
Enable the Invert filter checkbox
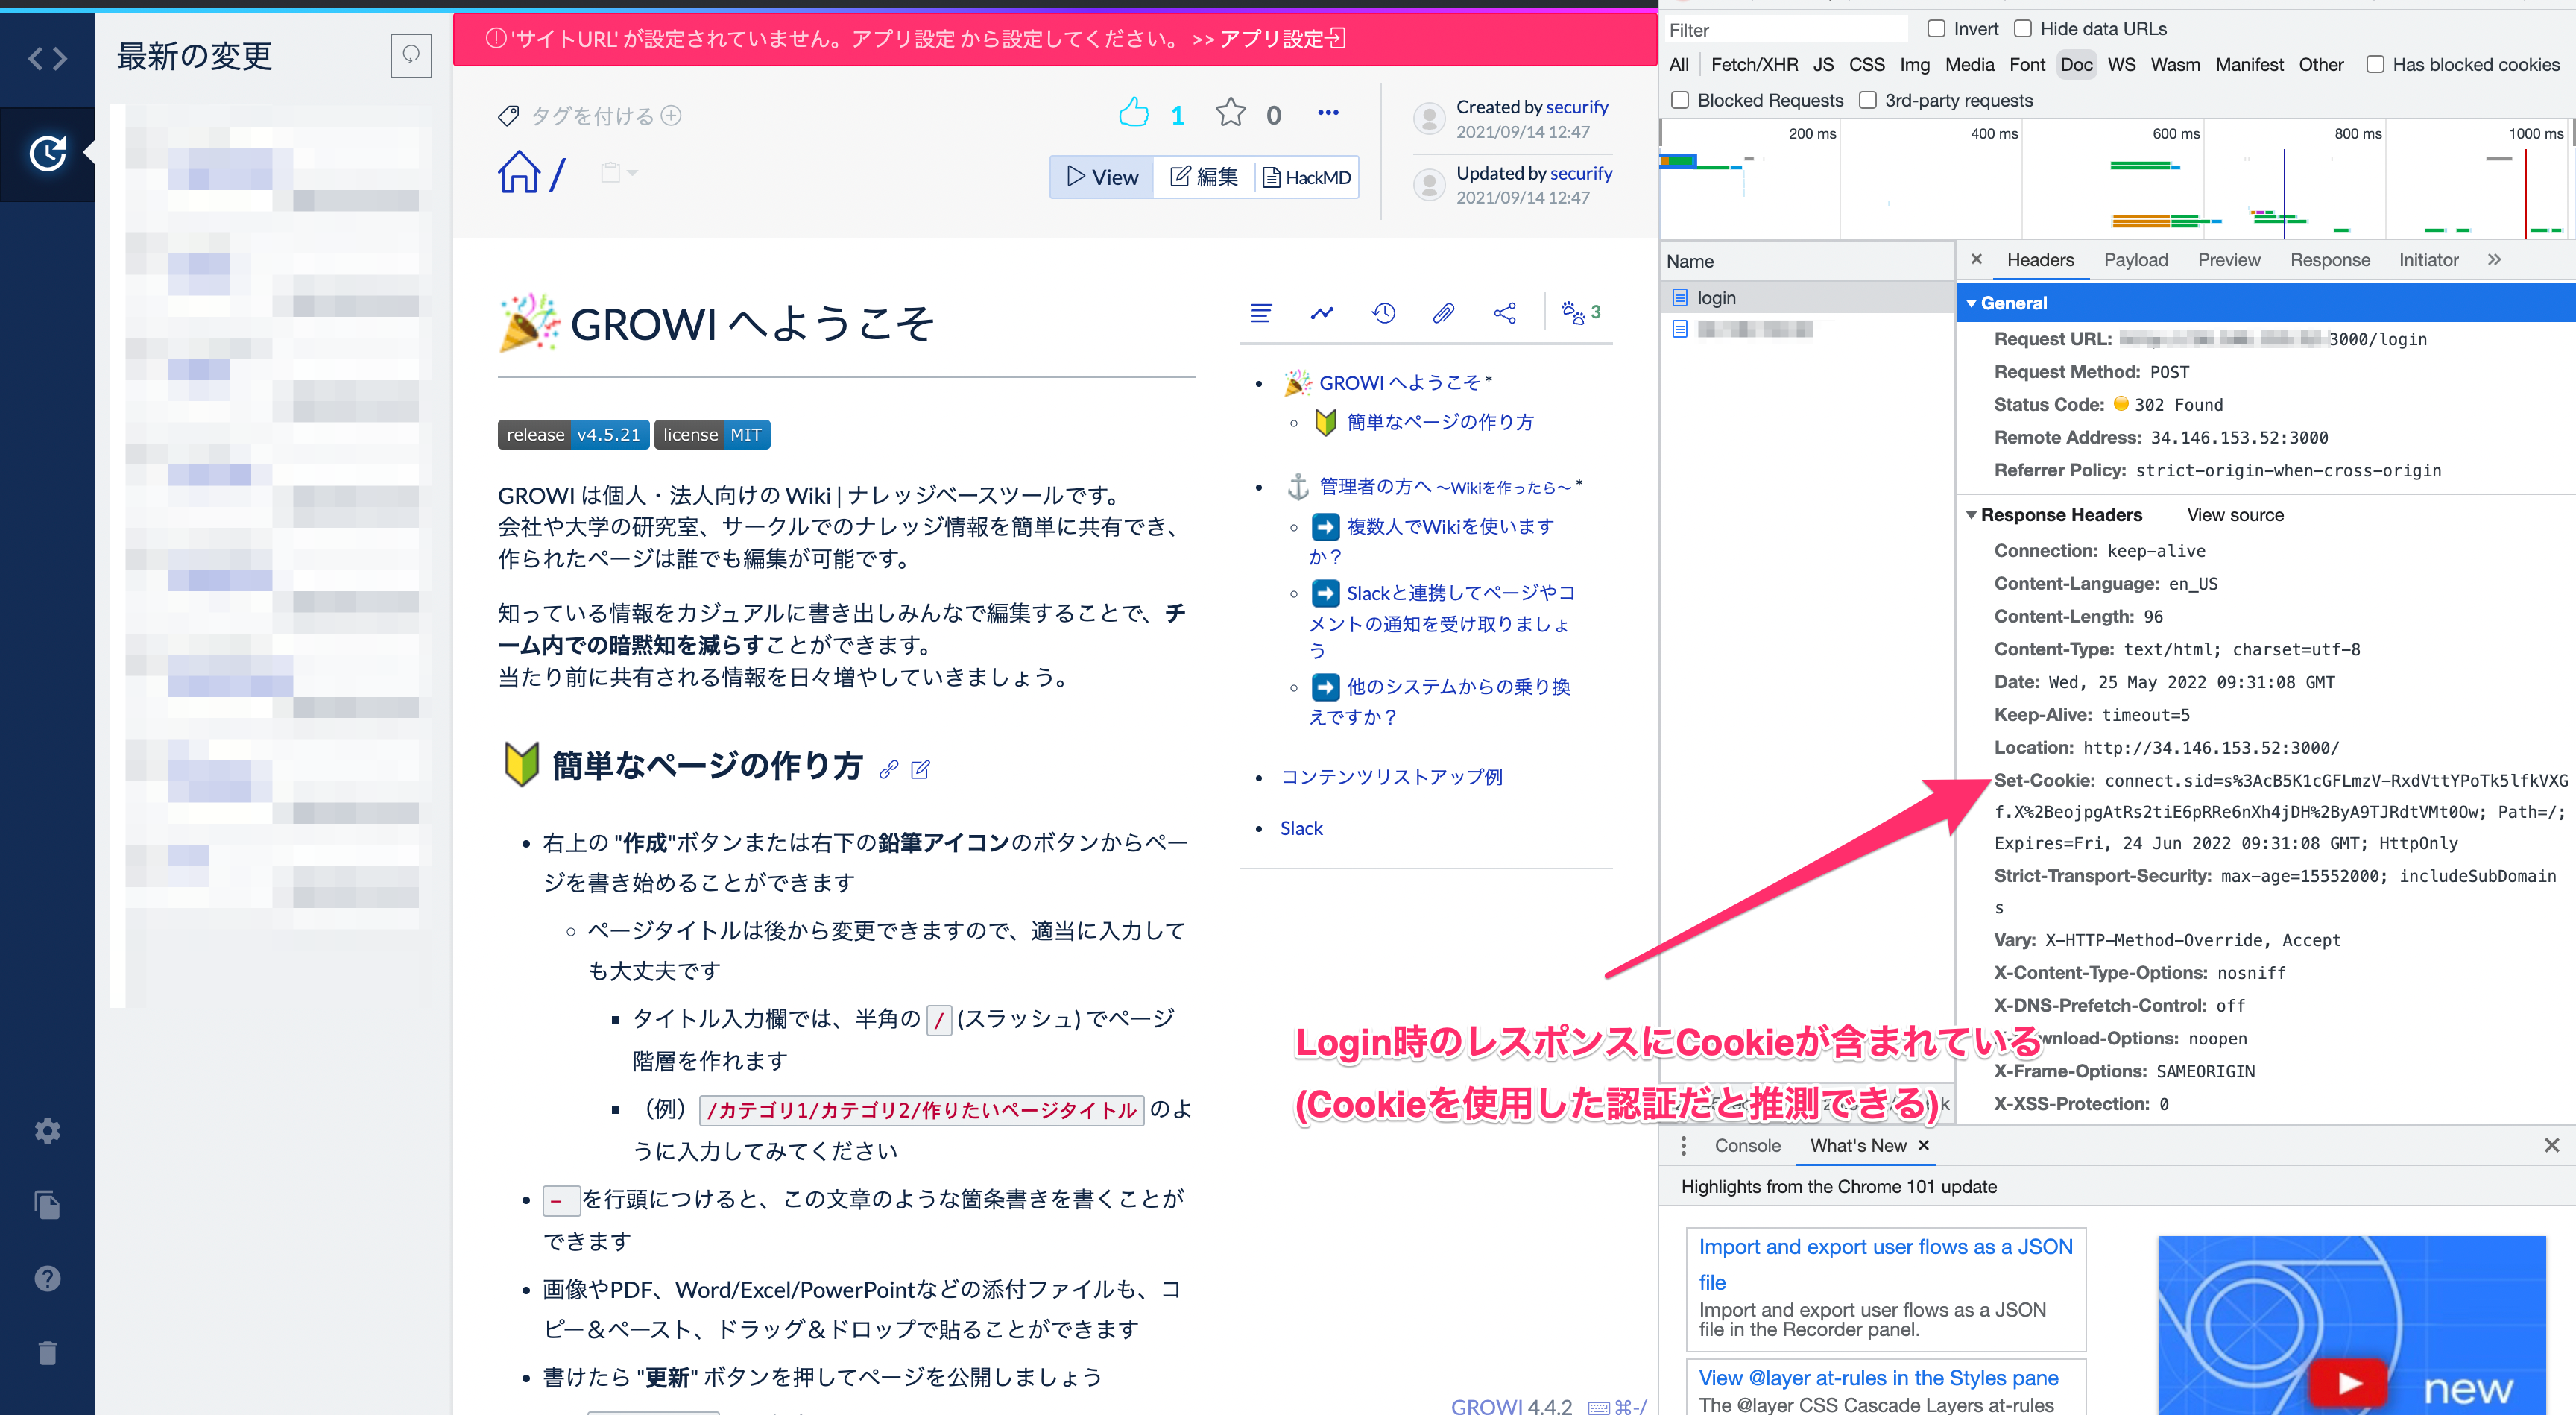click(1936, 29)
